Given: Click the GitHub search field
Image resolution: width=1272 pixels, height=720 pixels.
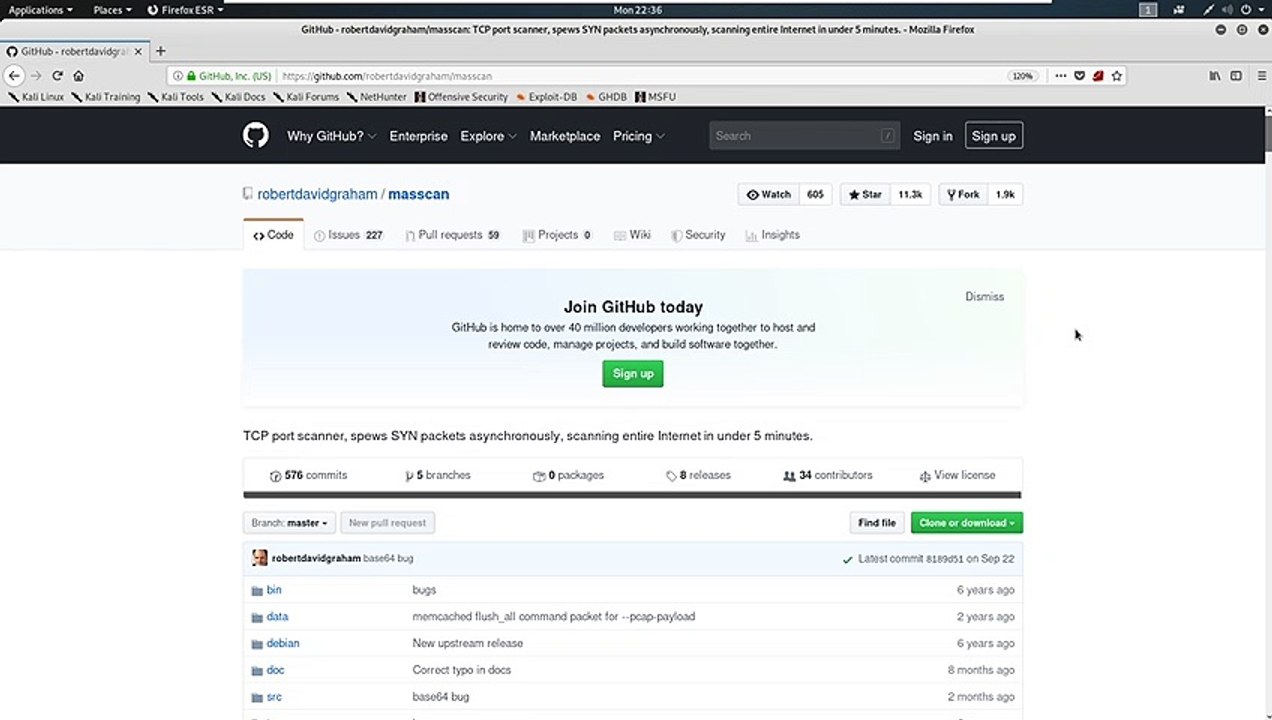Looking at the screenshot, I should pos(804,136).
